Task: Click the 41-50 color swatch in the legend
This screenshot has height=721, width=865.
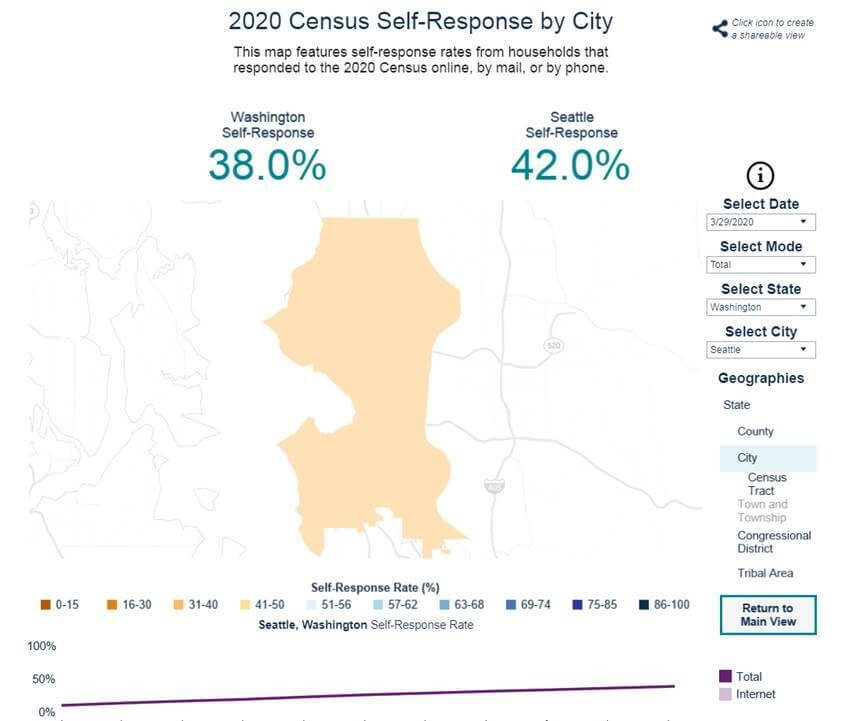Action: pyautogui.click(x=245, y=604)
